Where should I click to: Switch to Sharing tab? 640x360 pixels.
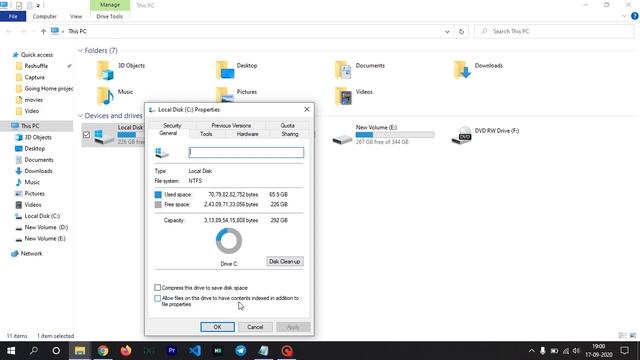coord(289,134)
